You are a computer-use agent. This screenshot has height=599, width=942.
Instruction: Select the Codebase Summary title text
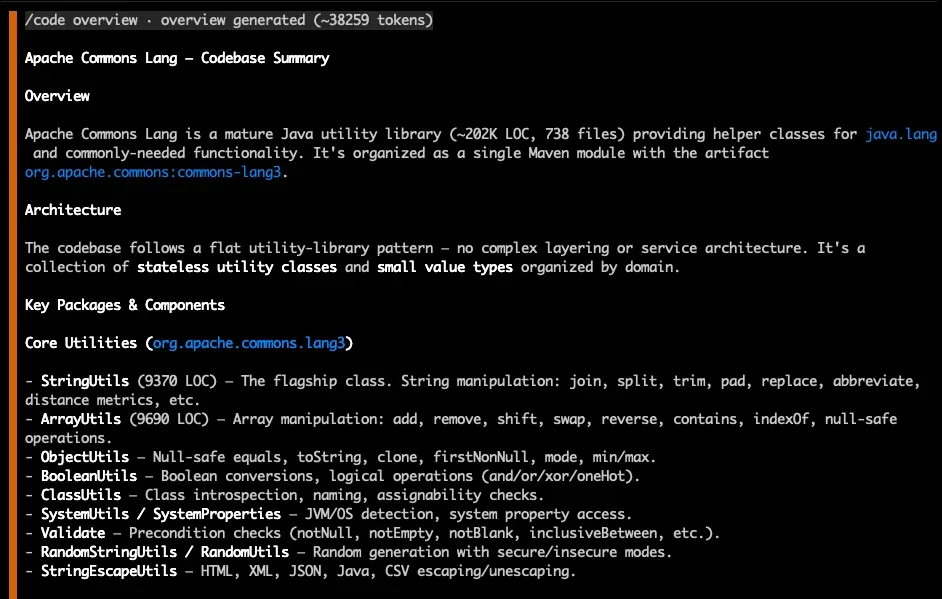coord(265,58)
